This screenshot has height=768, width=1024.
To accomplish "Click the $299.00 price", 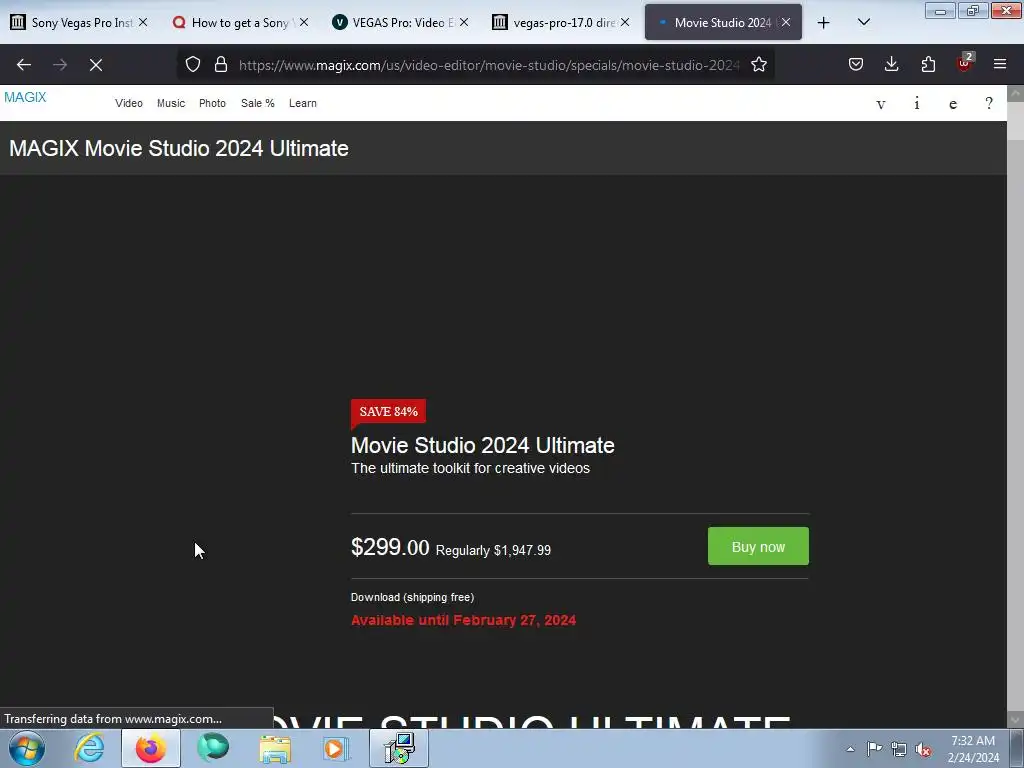I will 390,547.
